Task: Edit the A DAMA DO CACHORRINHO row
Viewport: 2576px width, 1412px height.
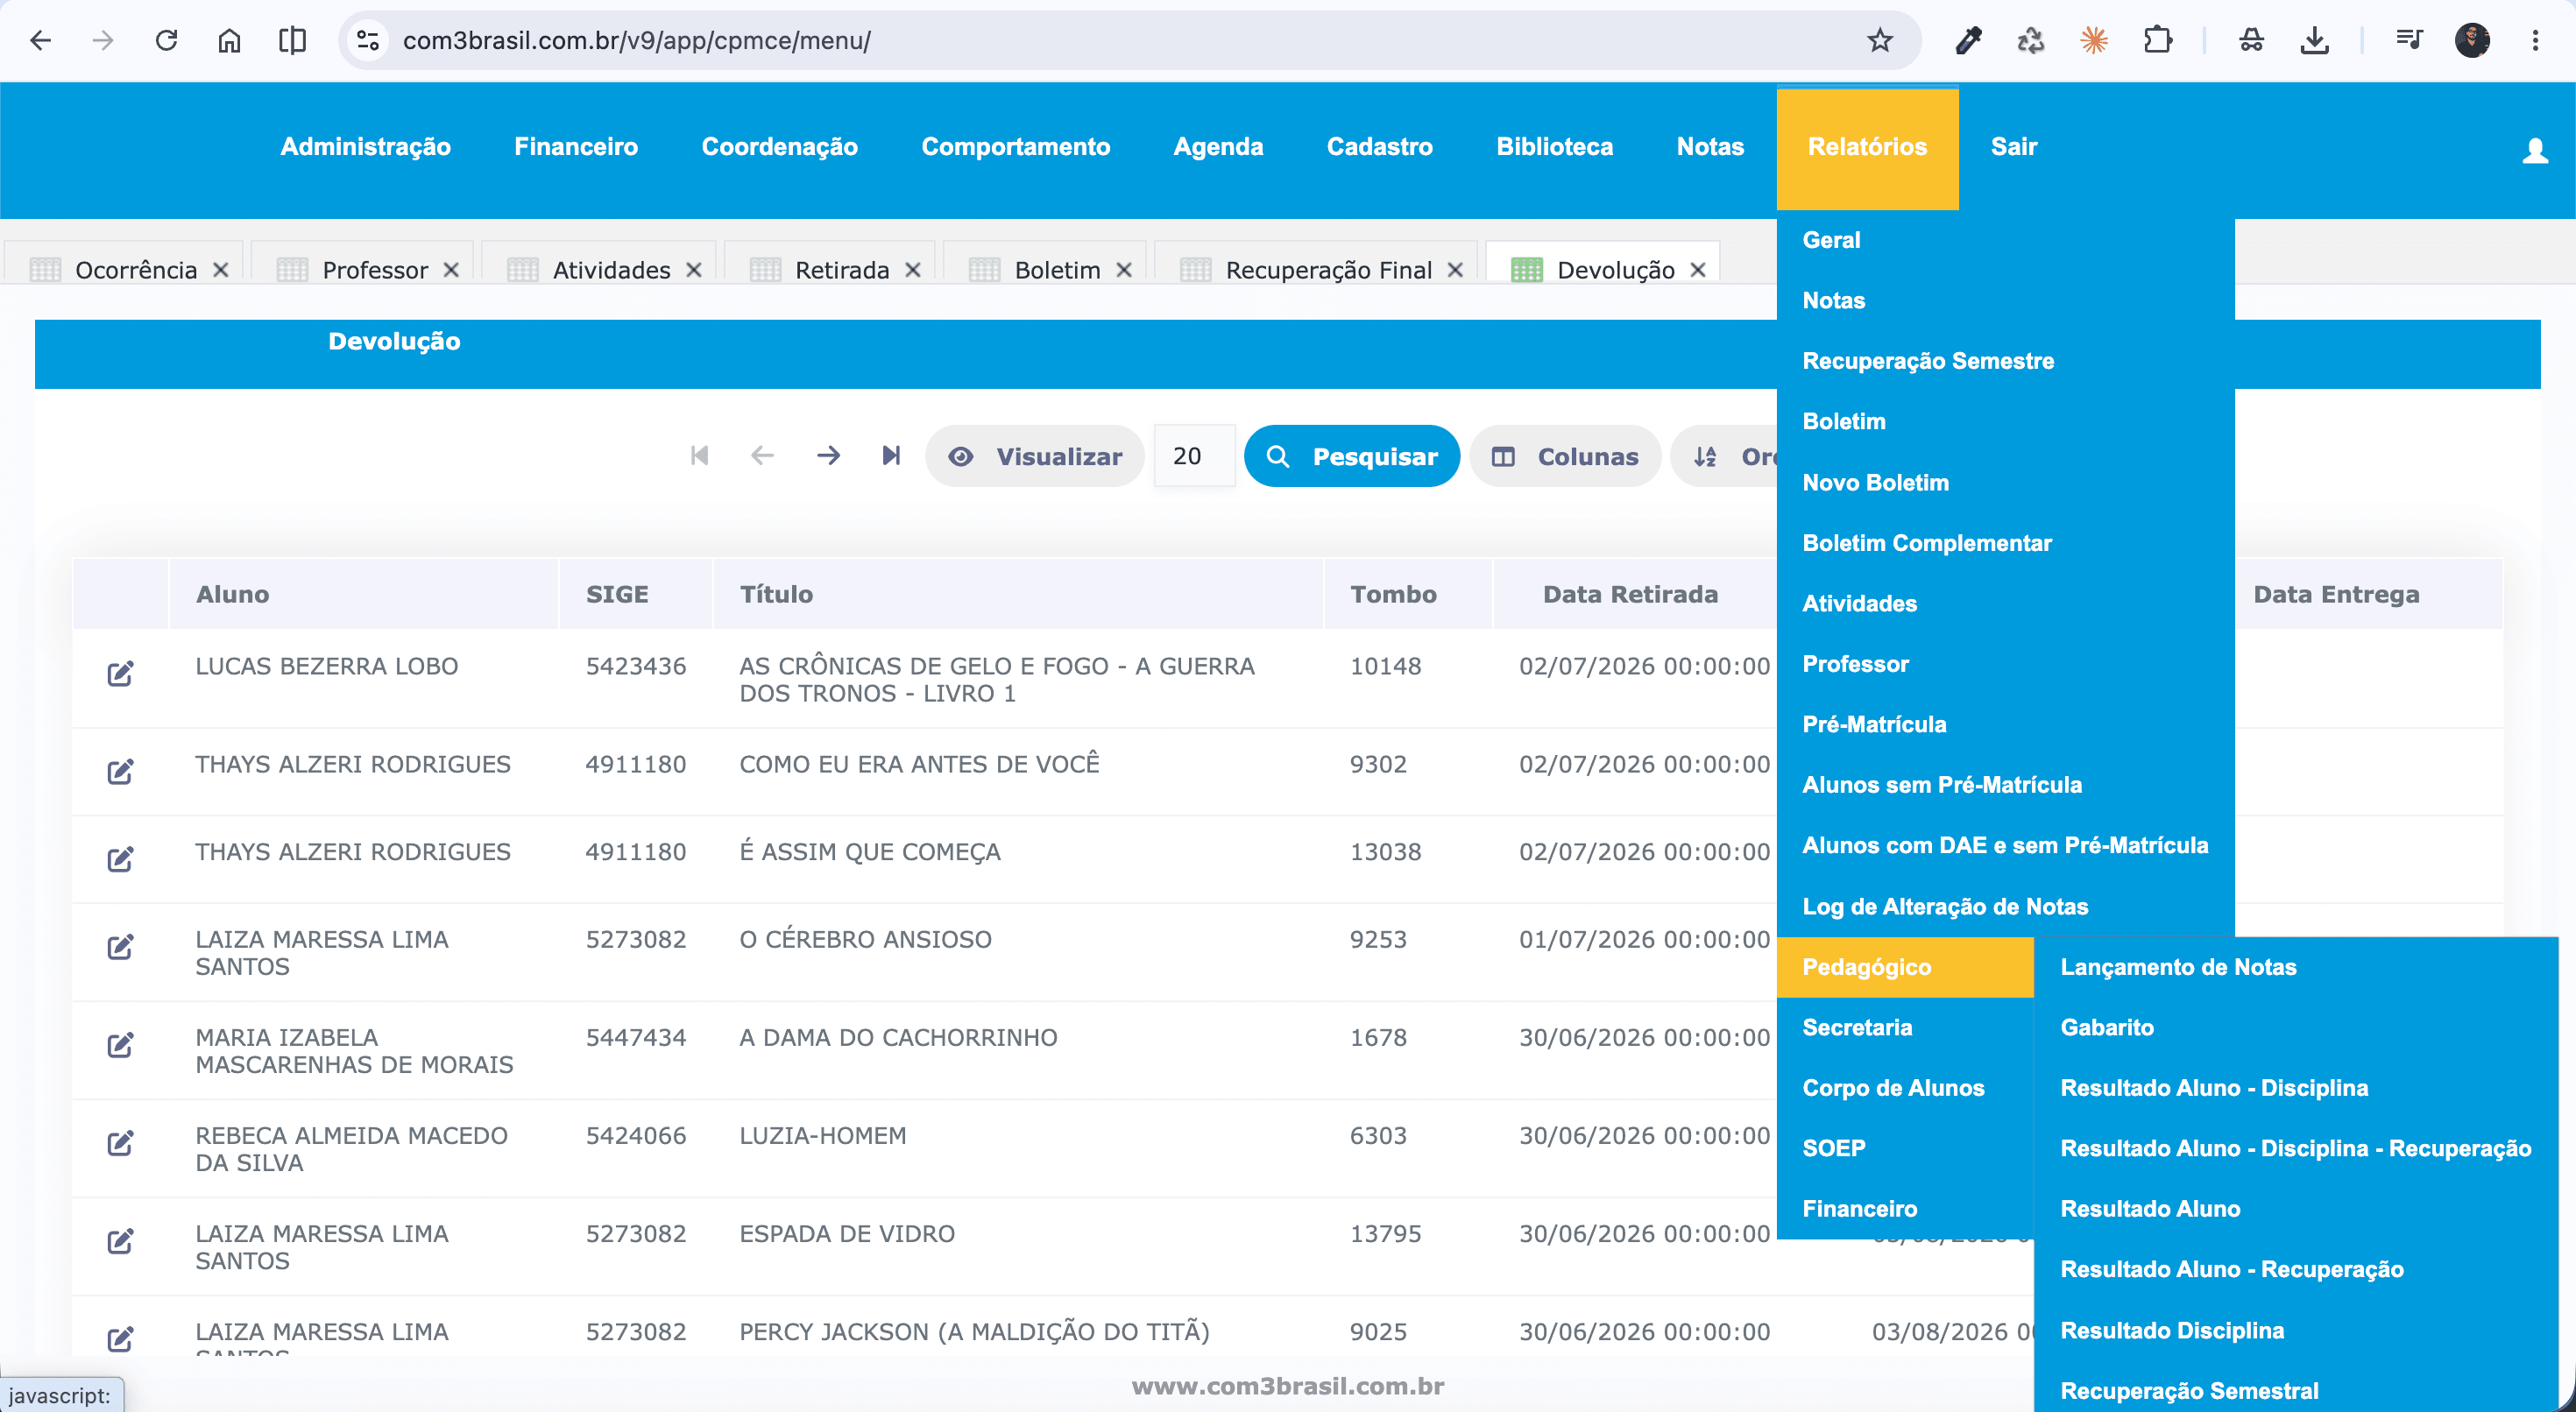Action: pos(120,1044)
